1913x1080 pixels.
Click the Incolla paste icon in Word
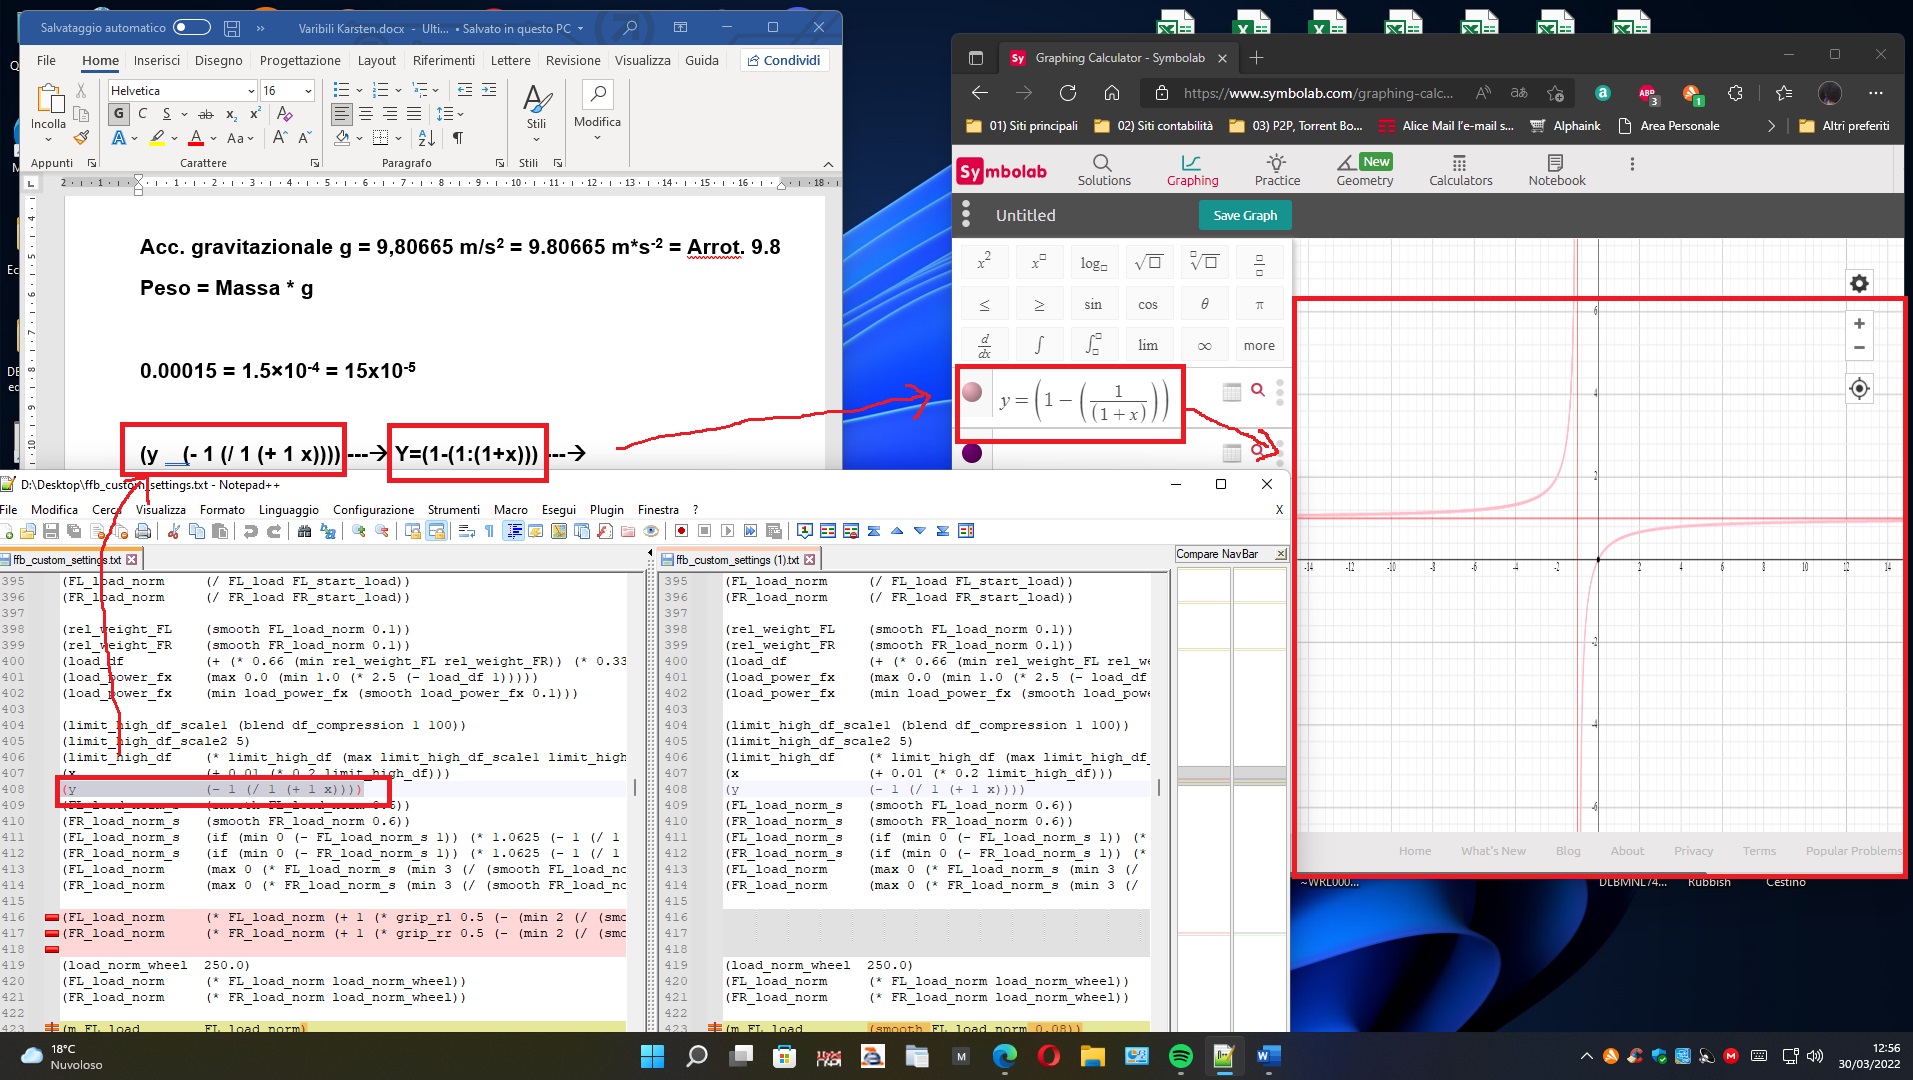click(x=48, y=106)
